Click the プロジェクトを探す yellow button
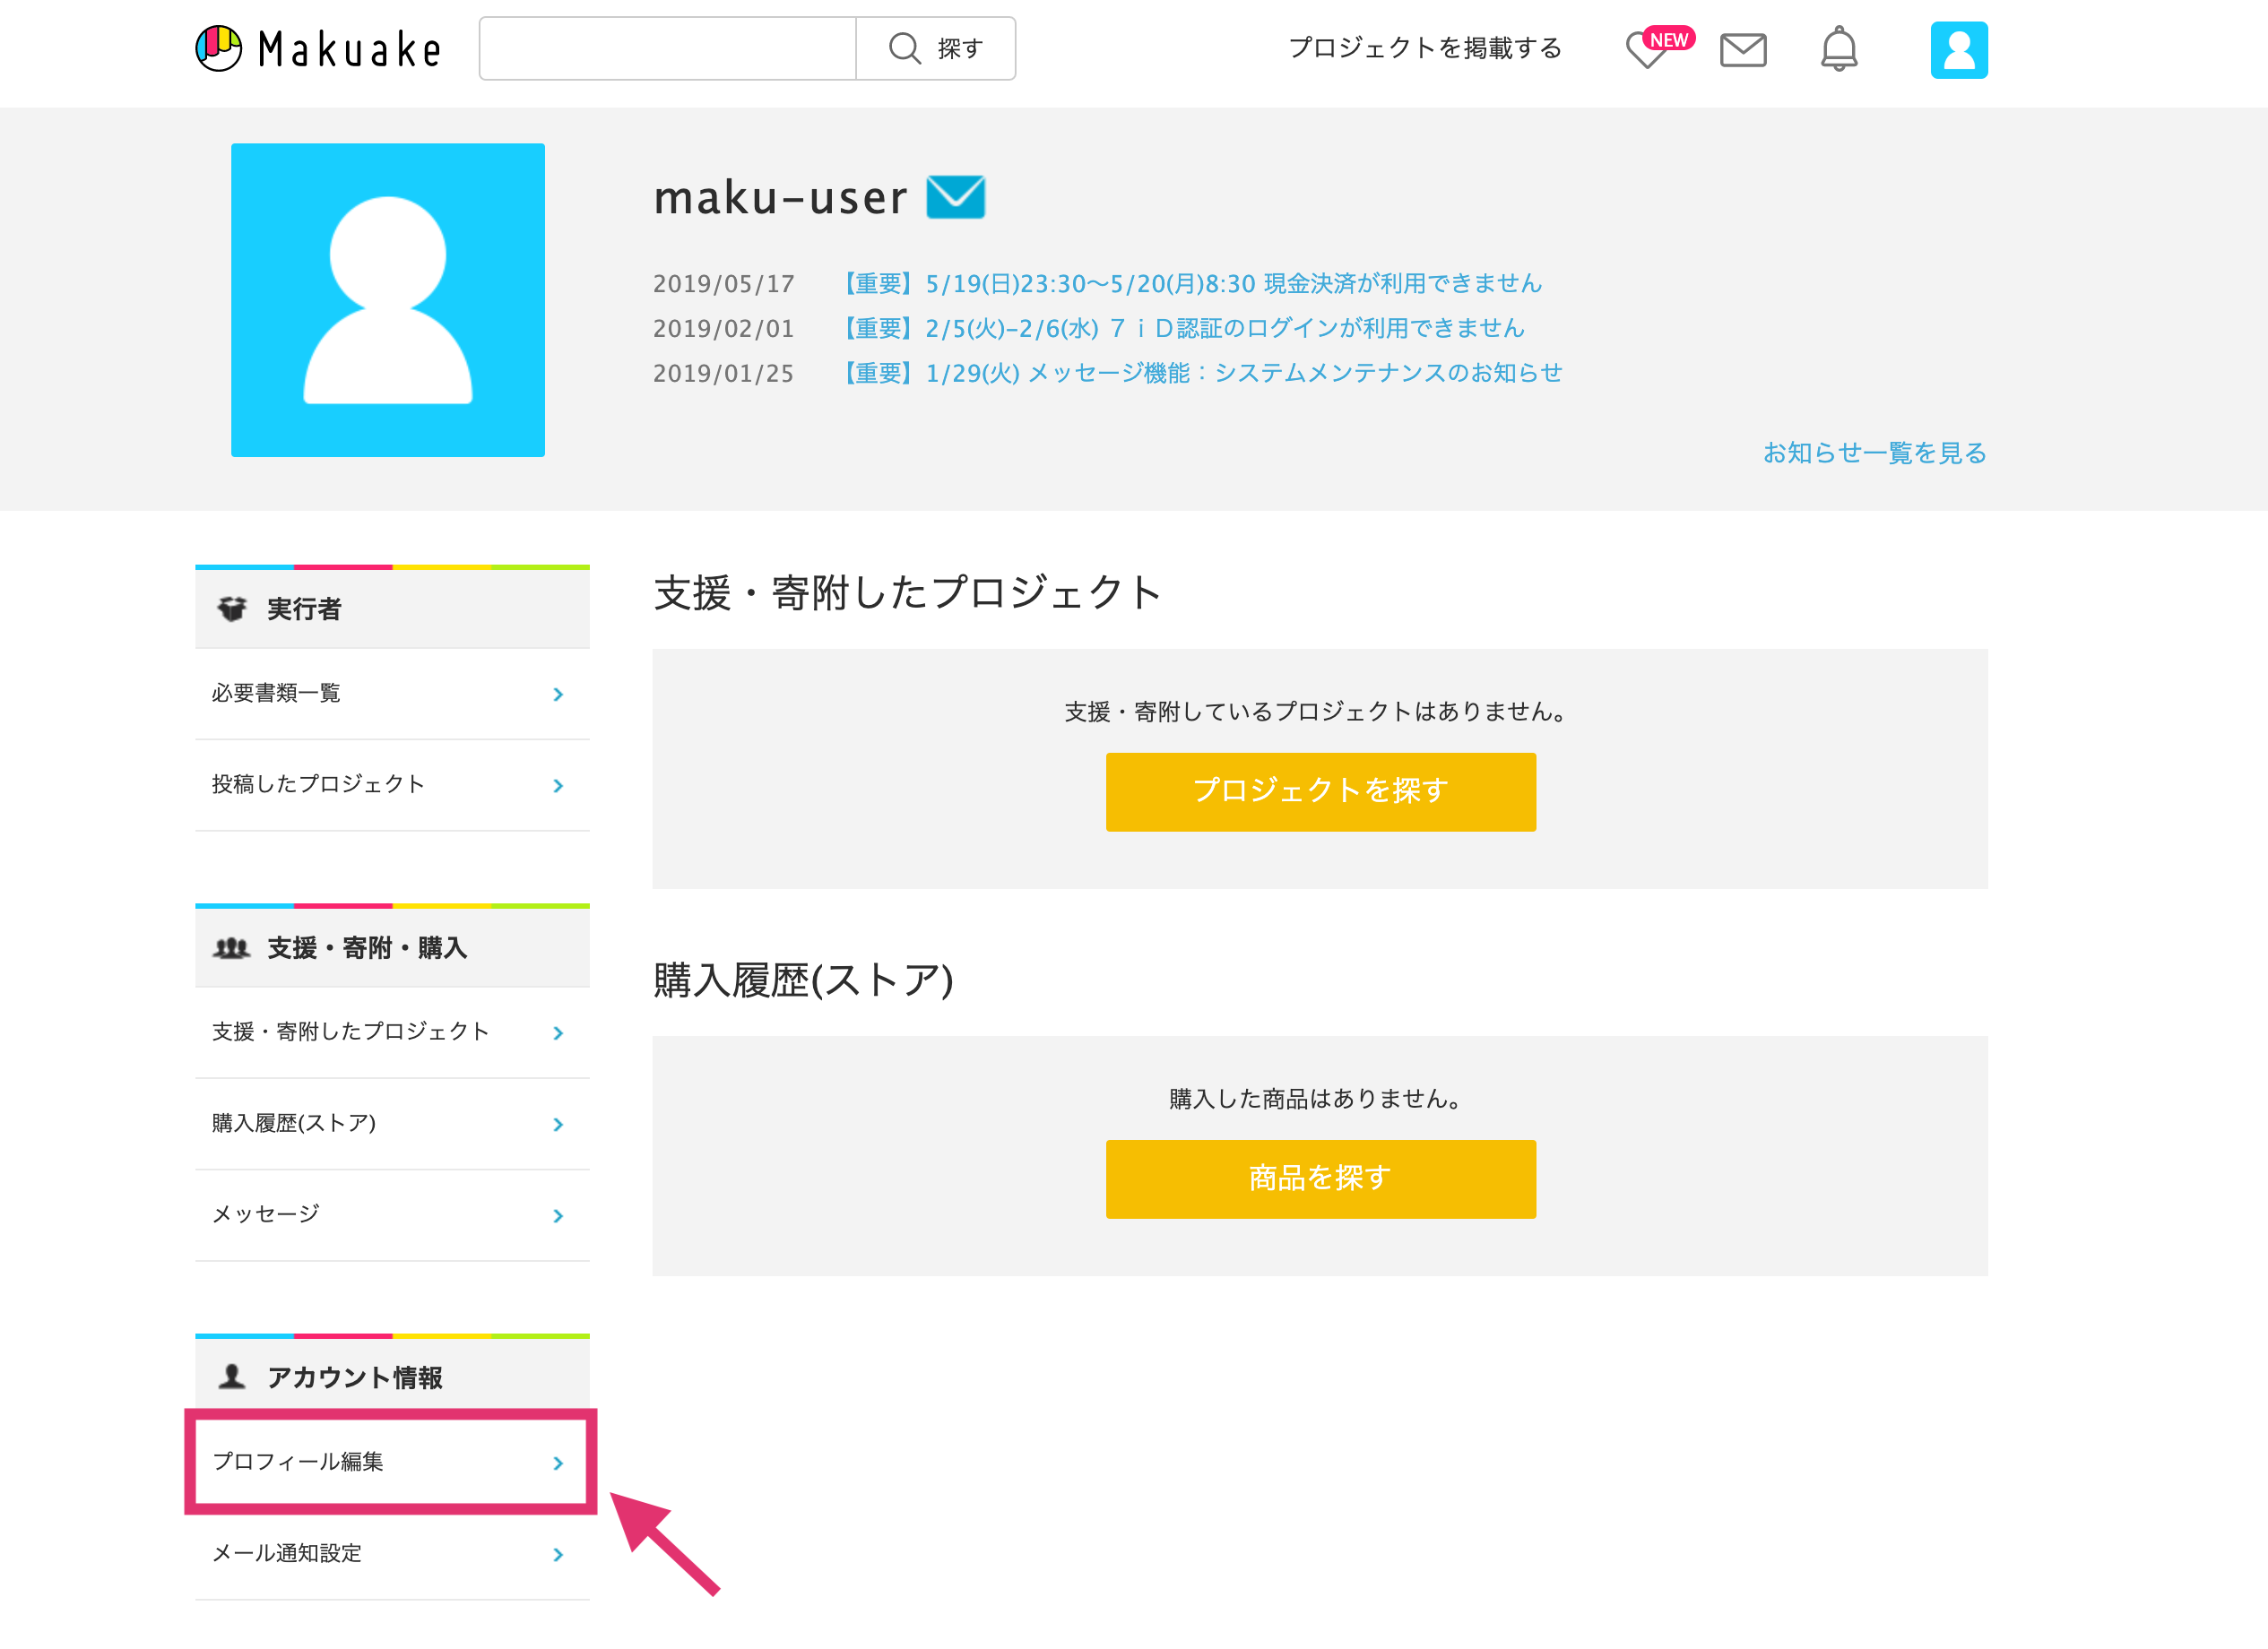 1320,791
